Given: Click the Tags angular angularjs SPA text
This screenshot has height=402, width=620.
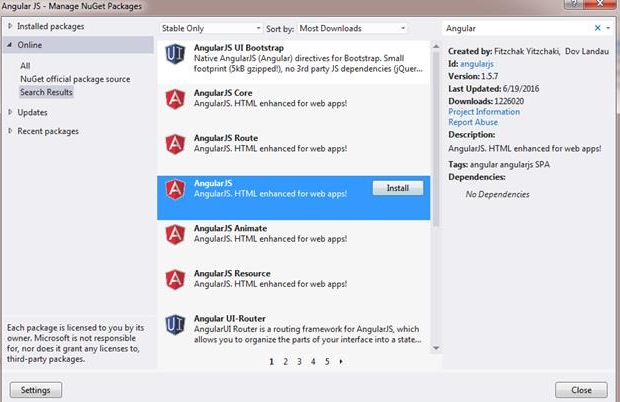Looking at the screenshot, I should coord(499,164).
